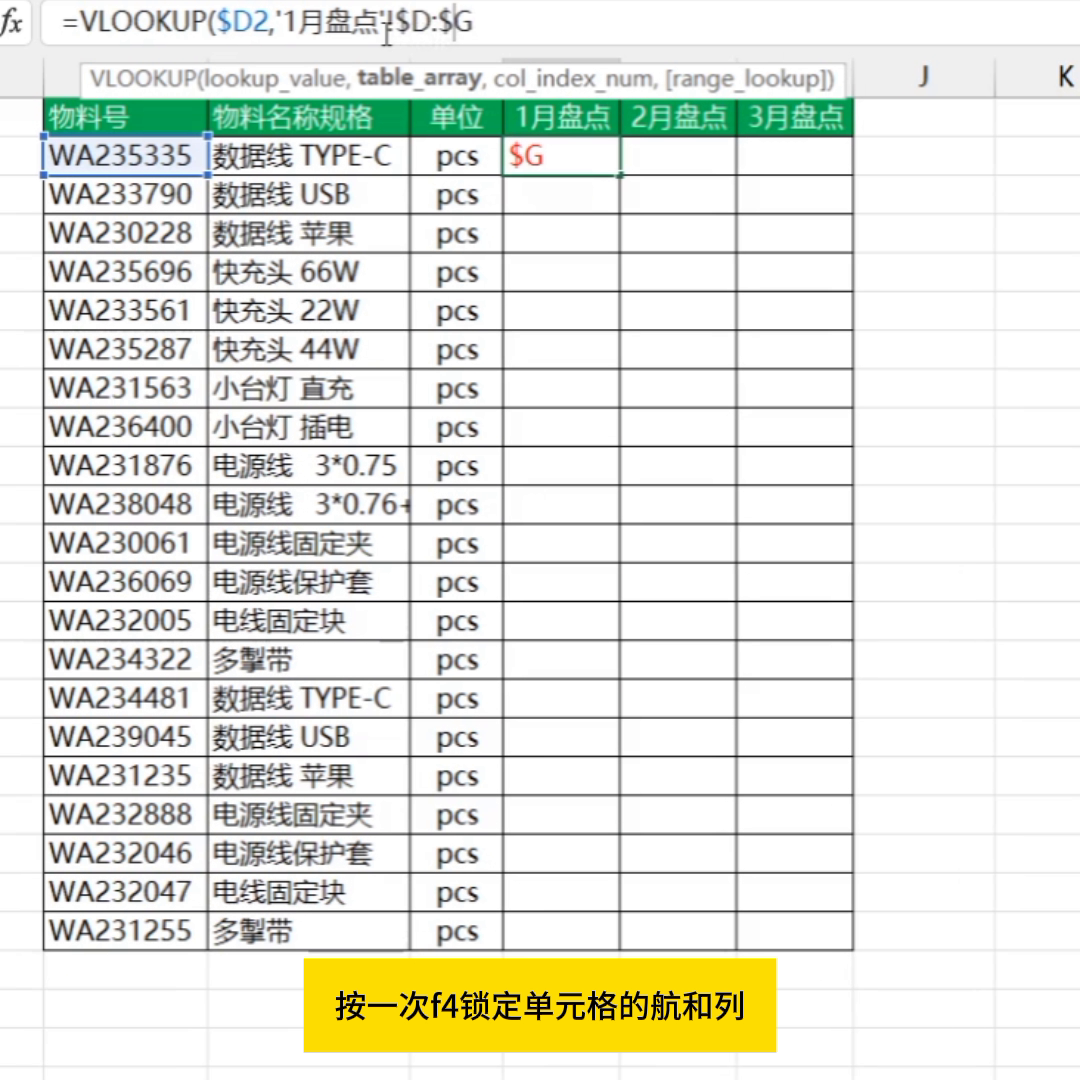Click 快充头 66W name cell
Image resolution: width=1080 pixels, height=1080 pixels.
309,272
